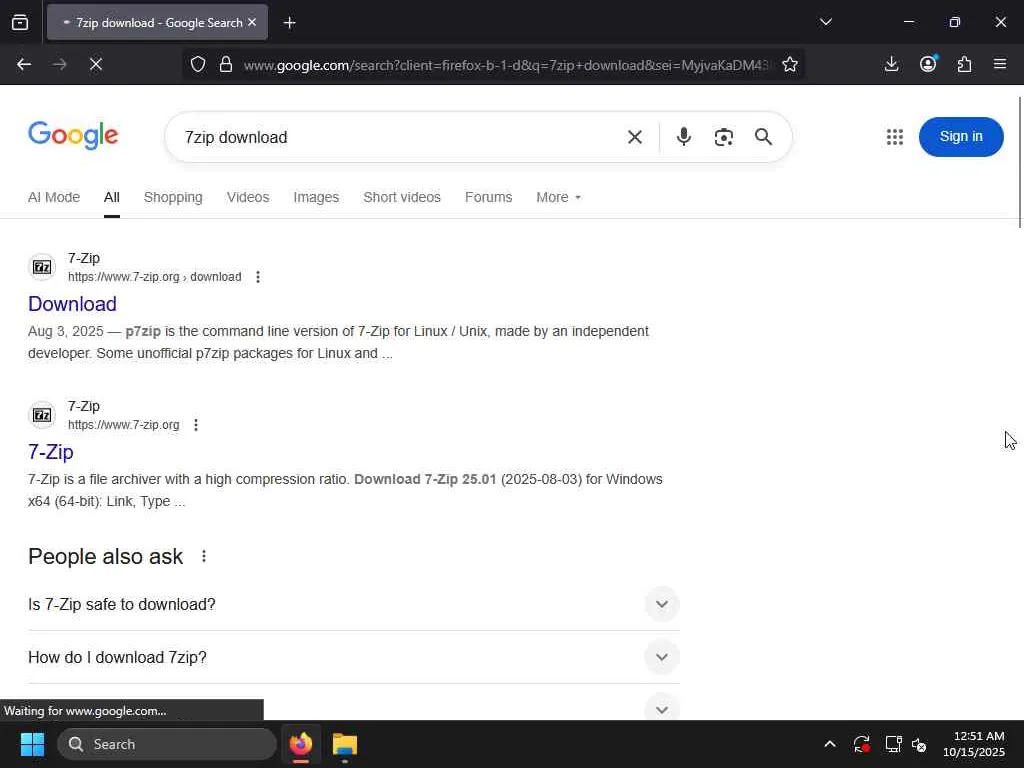Open the 7-zip.org Download result link
This screenshot has width=1024, height=768.
[72, 304]
